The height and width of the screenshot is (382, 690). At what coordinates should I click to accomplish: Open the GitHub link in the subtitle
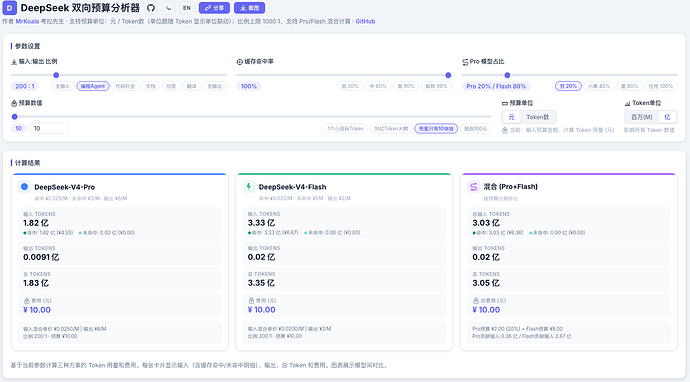point(365,21)
